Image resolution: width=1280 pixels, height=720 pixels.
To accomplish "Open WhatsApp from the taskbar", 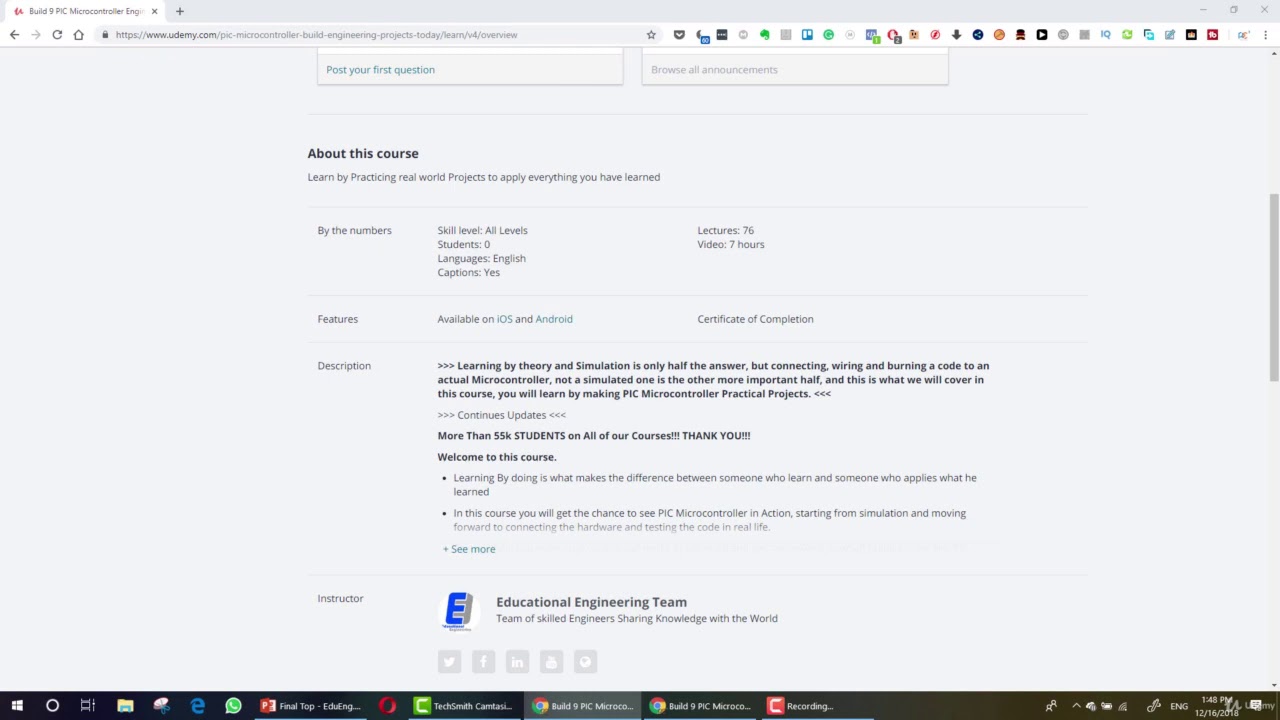I will click(x=233, y=706).
